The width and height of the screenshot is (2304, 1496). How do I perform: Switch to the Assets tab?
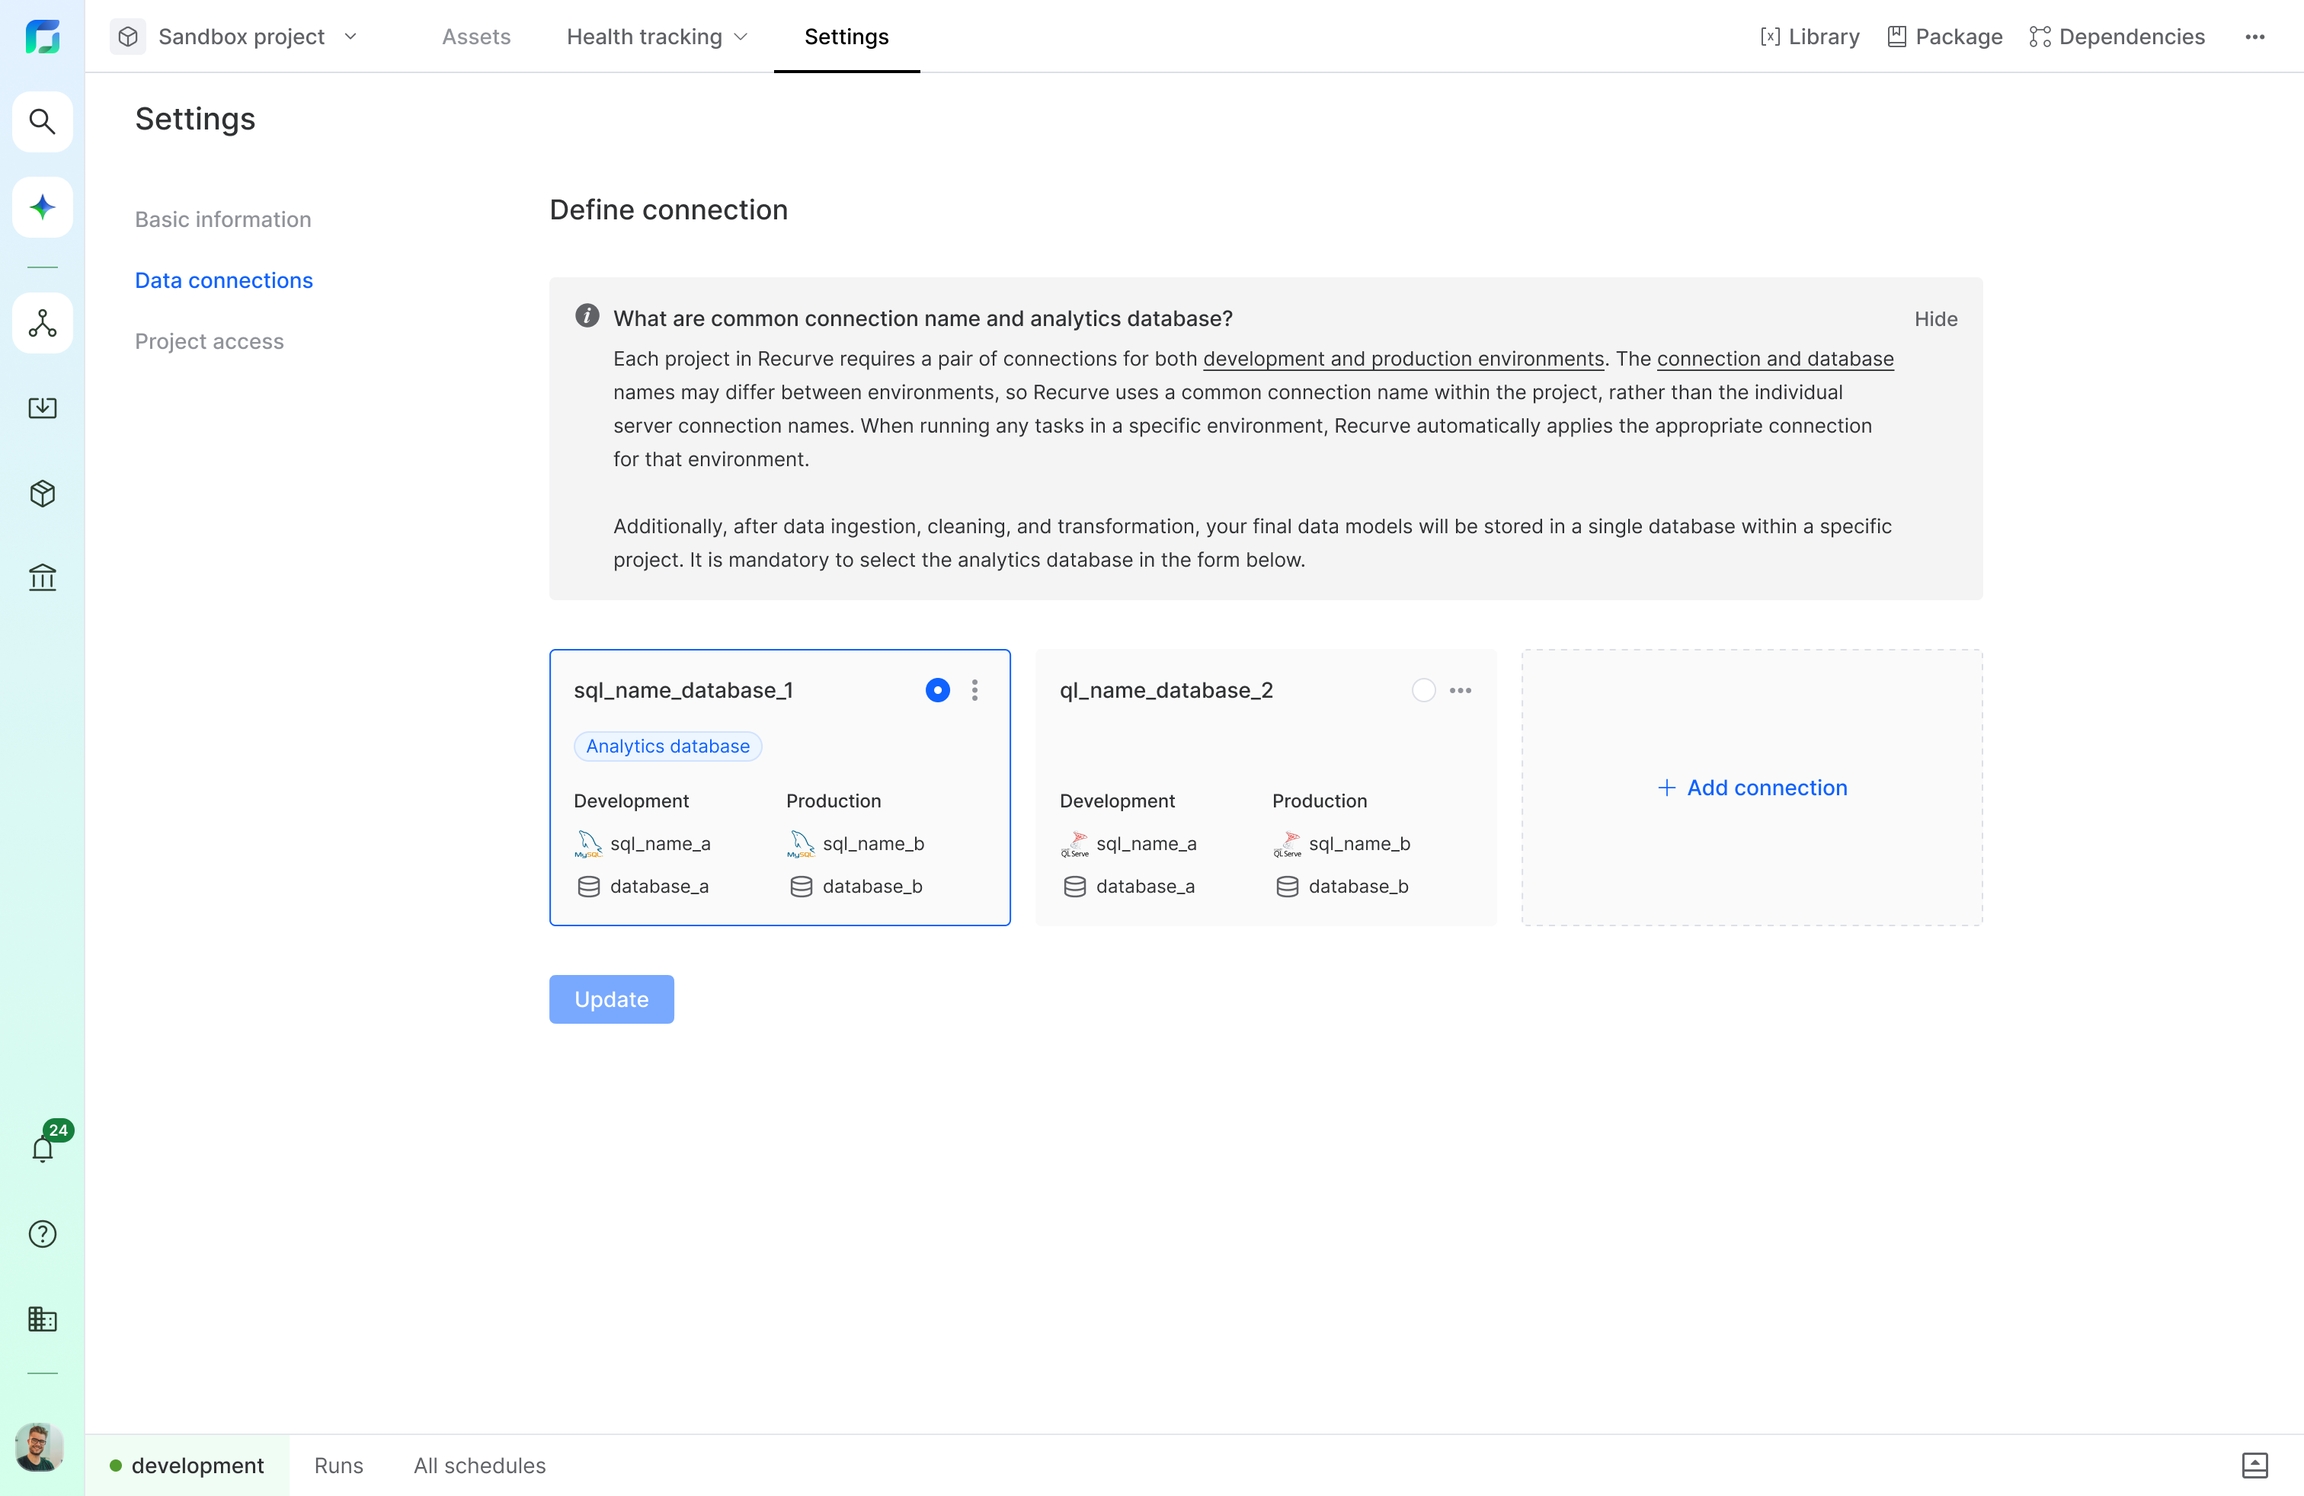[x=476, y=37]
